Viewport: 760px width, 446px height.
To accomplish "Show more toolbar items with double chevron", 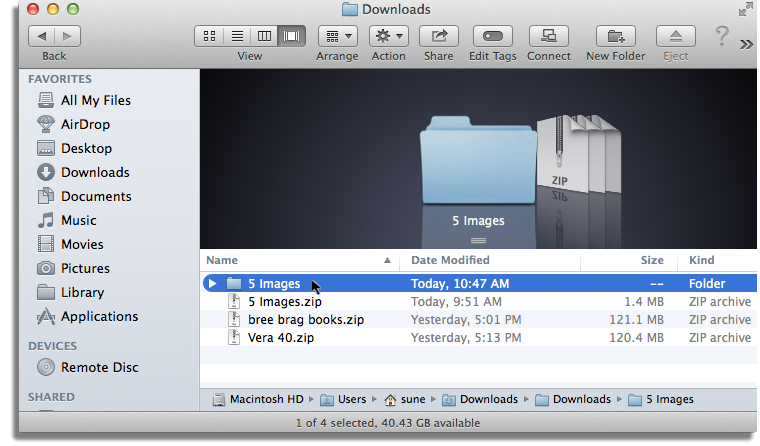I will 746,45.
